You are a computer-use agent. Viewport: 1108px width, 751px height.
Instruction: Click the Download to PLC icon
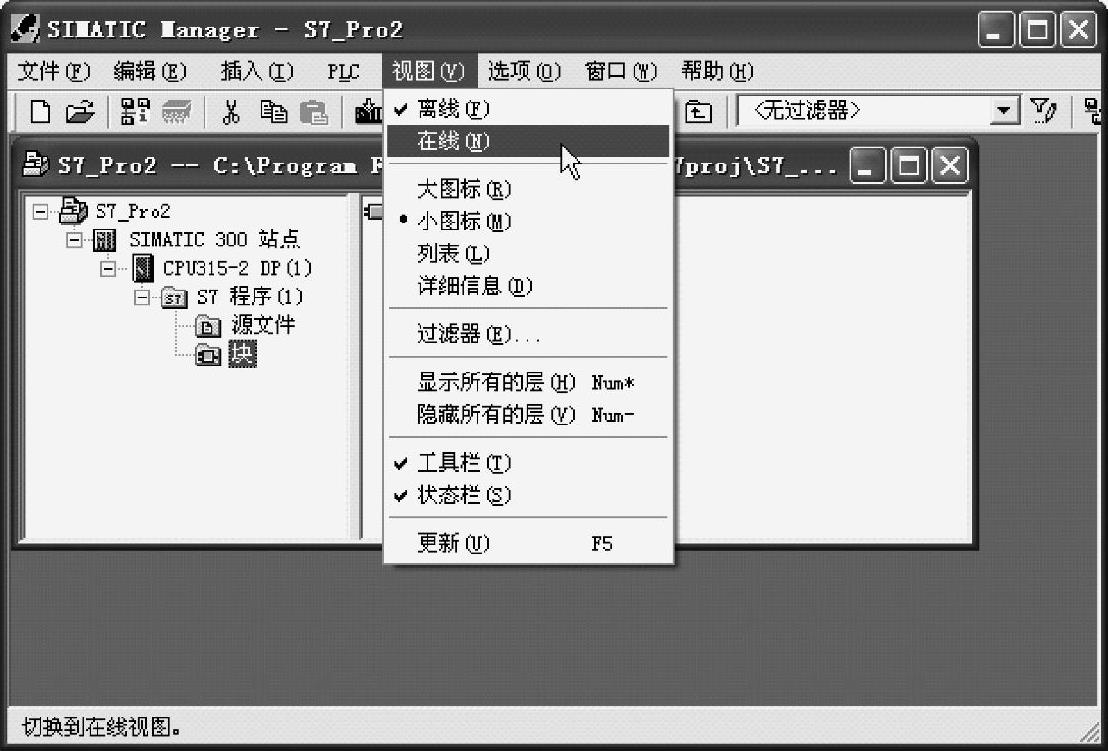pyautogui.click(x=368, y=112)
